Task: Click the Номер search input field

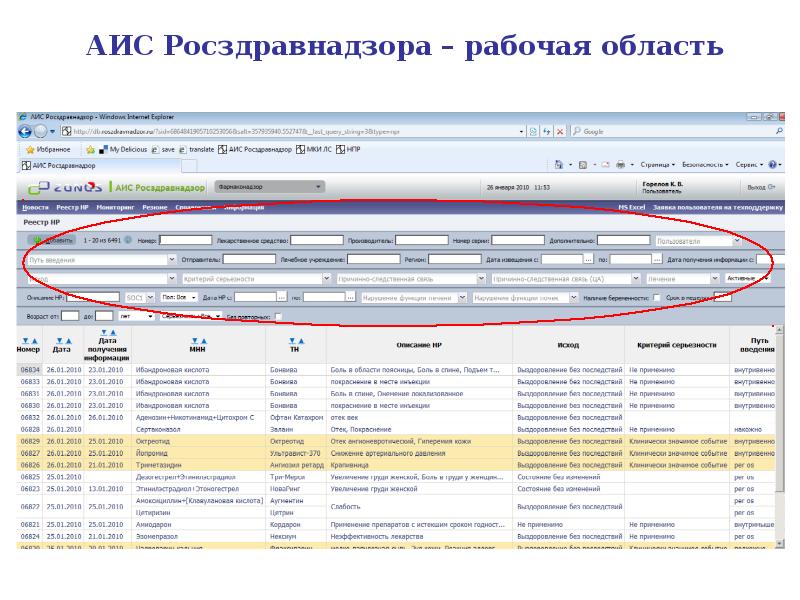Action: pyautogui.click(x=186, y=240)
